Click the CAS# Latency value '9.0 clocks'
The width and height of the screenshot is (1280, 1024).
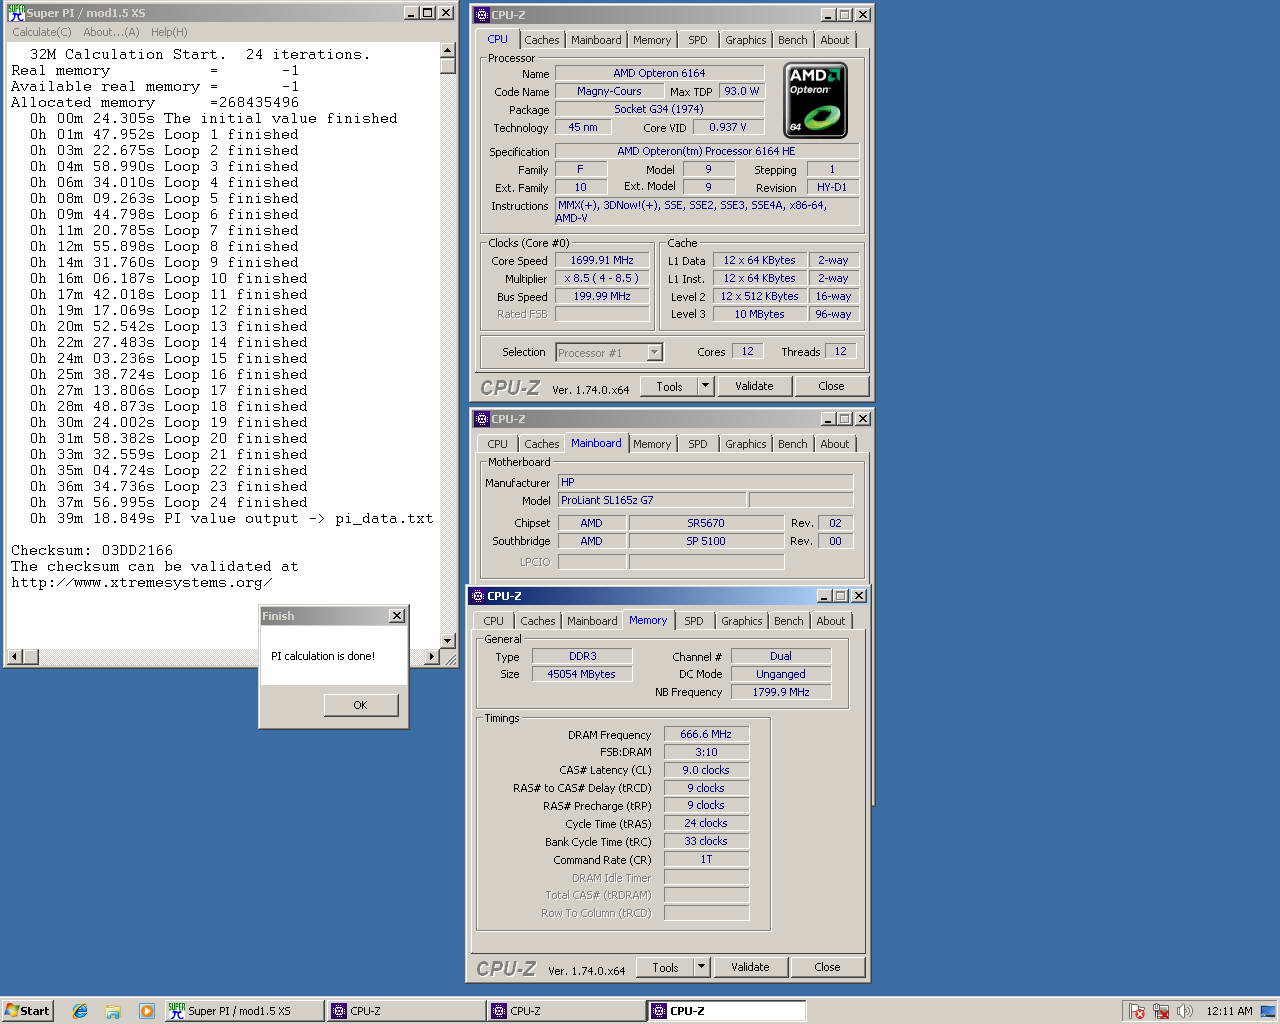[x=706, y=770]
